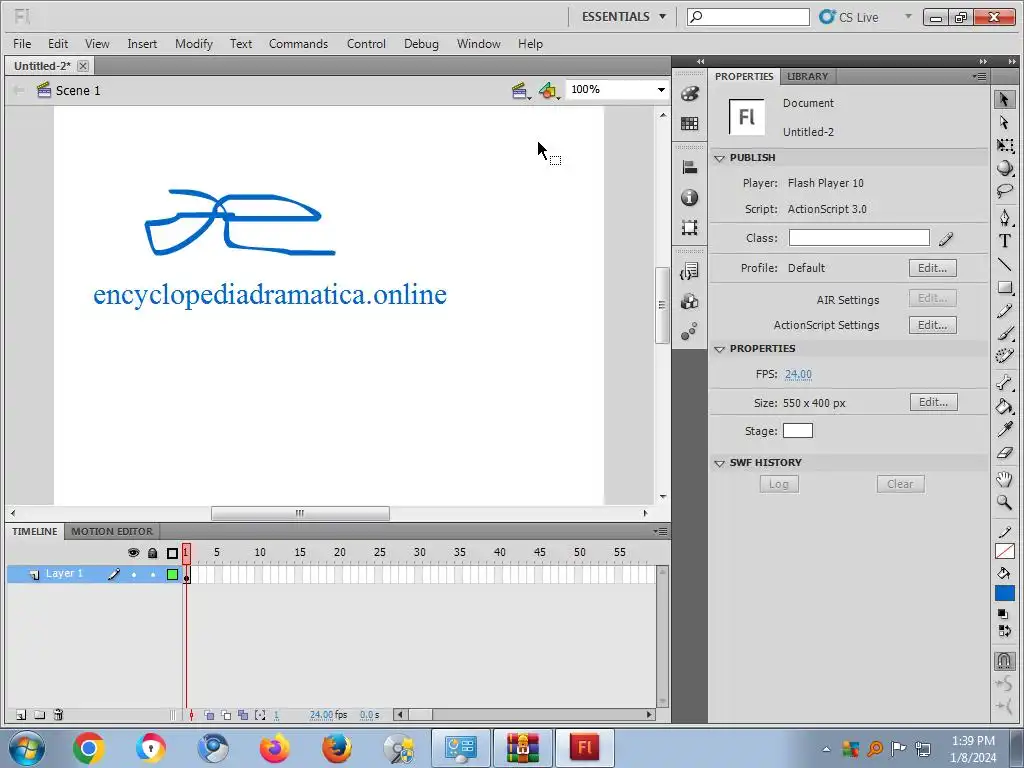1024x768 pixels.
Task: Toggle Onion Skin button
Action: click(209, 715)
